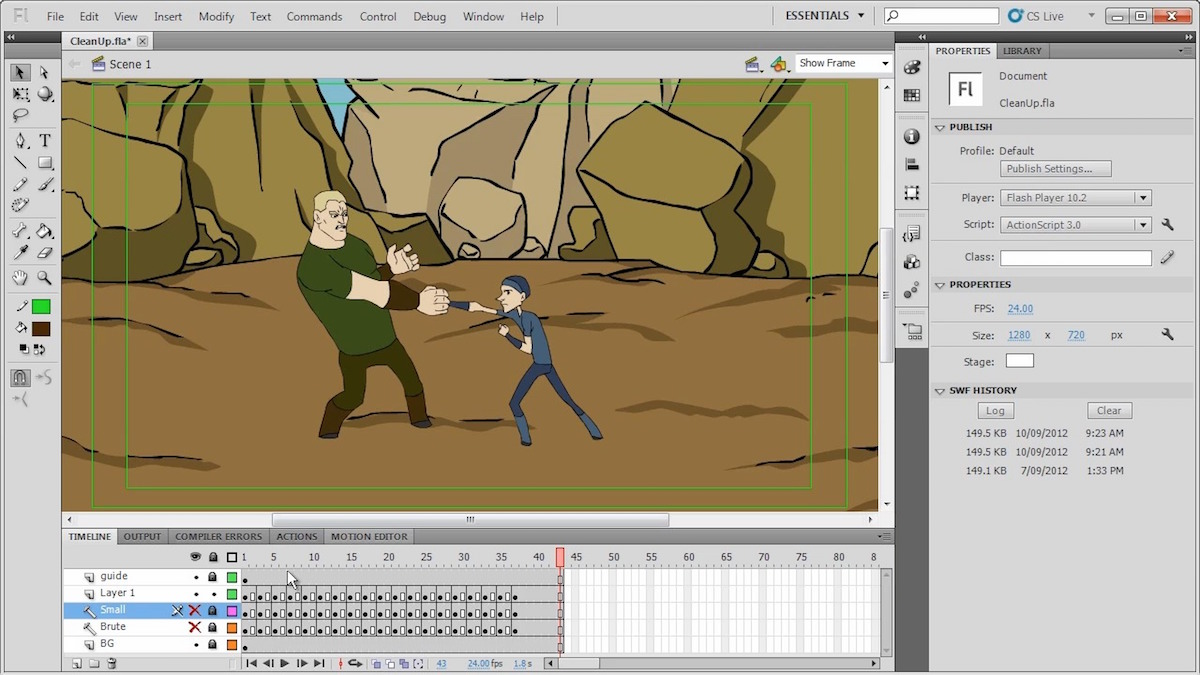Select the Lasso tool

pyautogui.click(x=20, y=115)
